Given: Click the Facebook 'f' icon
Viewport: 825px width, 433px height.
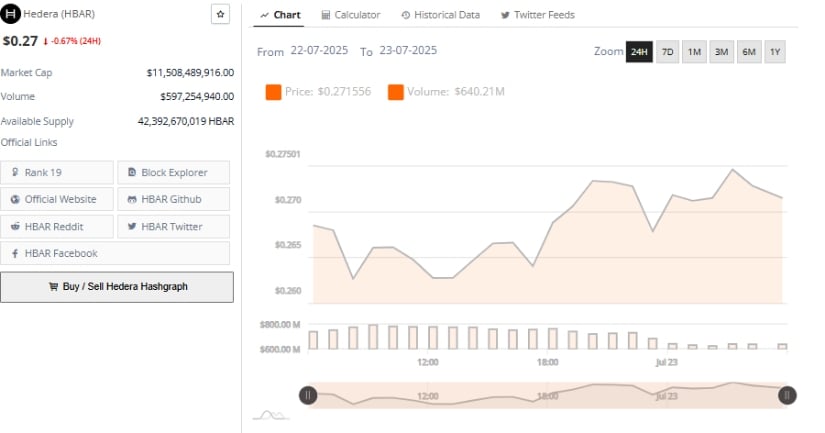Looking at the screenshot, I should 15,253.
